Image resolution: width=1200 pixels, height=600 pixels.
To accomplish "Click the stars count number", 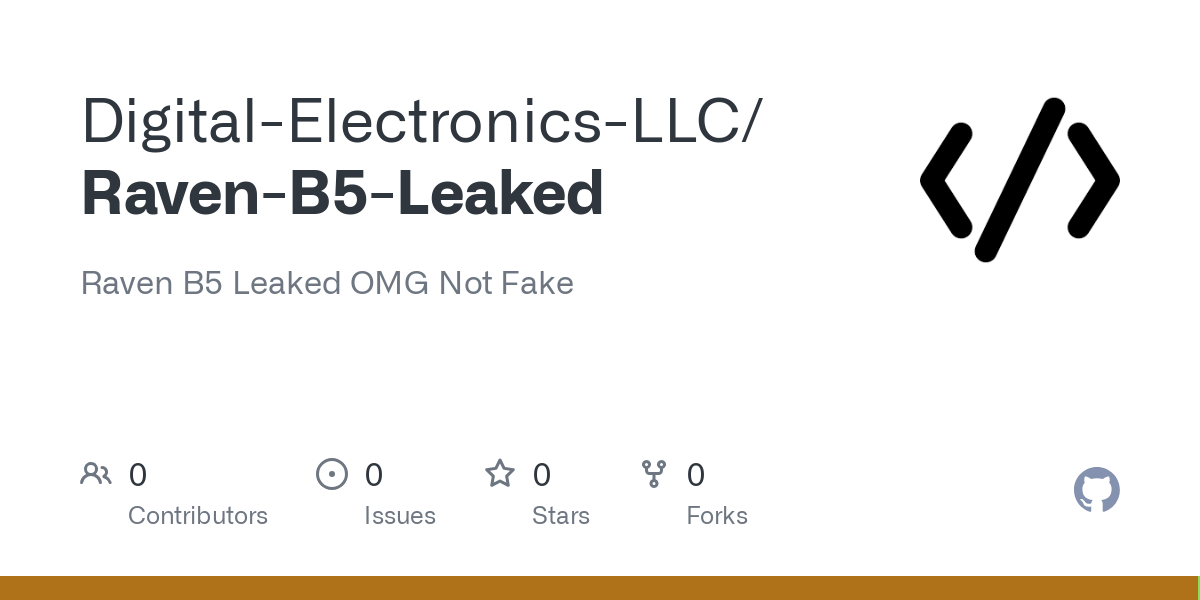I will 542,475.
